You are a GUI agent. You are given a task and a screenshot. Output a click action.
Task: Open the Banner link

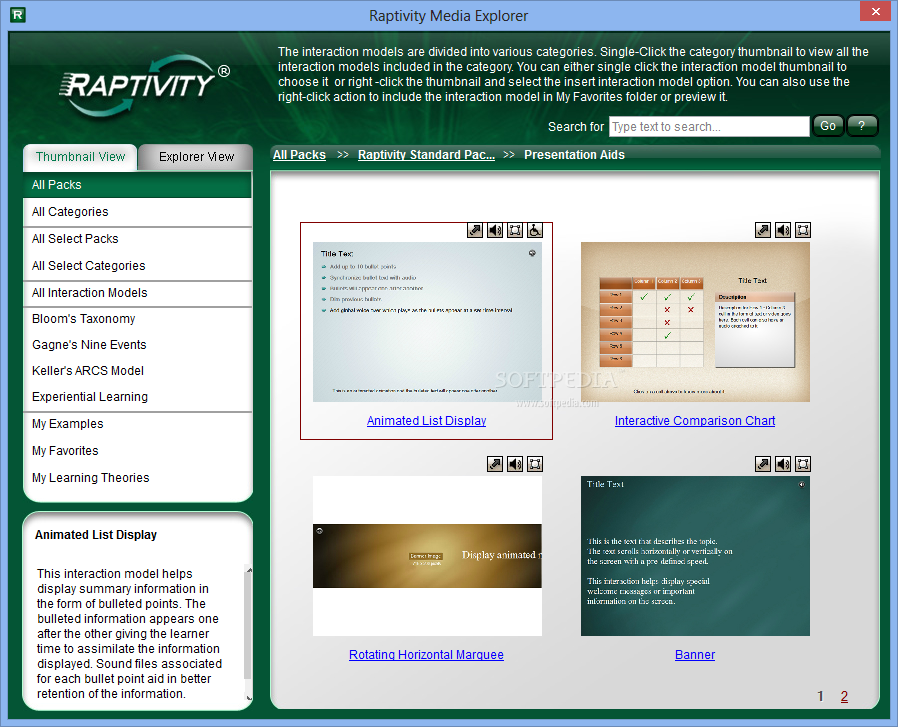[695, 654]
